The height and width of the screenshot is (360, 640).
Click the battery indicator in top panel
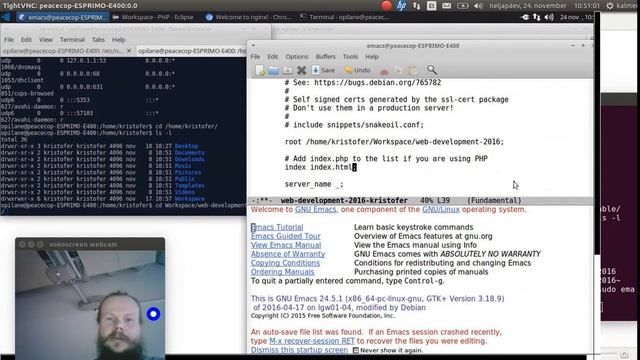pos(462,6)
